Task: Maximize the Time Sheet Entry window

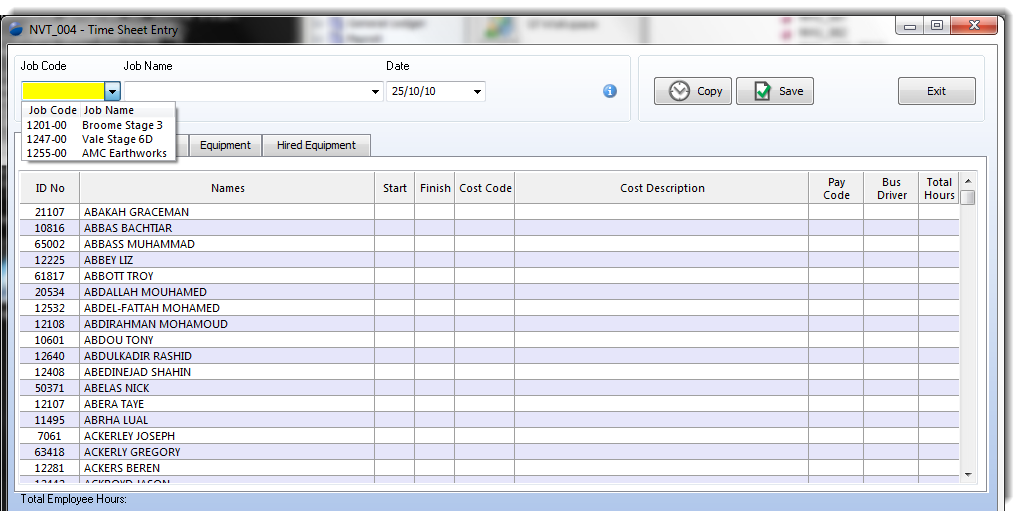Action: [x=937, y=26]
